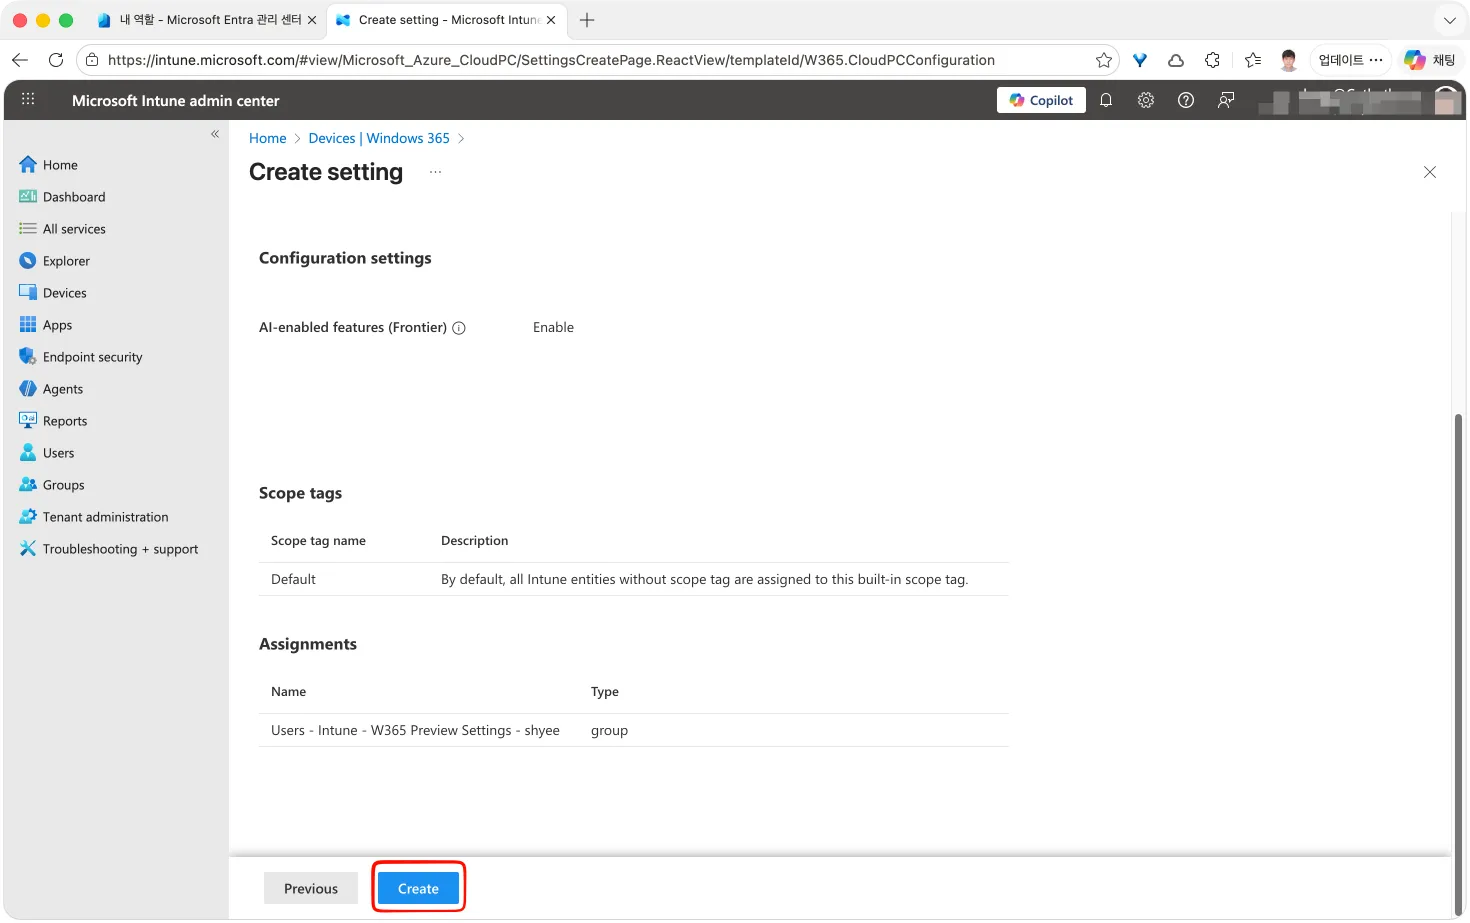Close the Create setting pane
Viewport: 1470px width, 923px height.
[x=1430, y=172]
